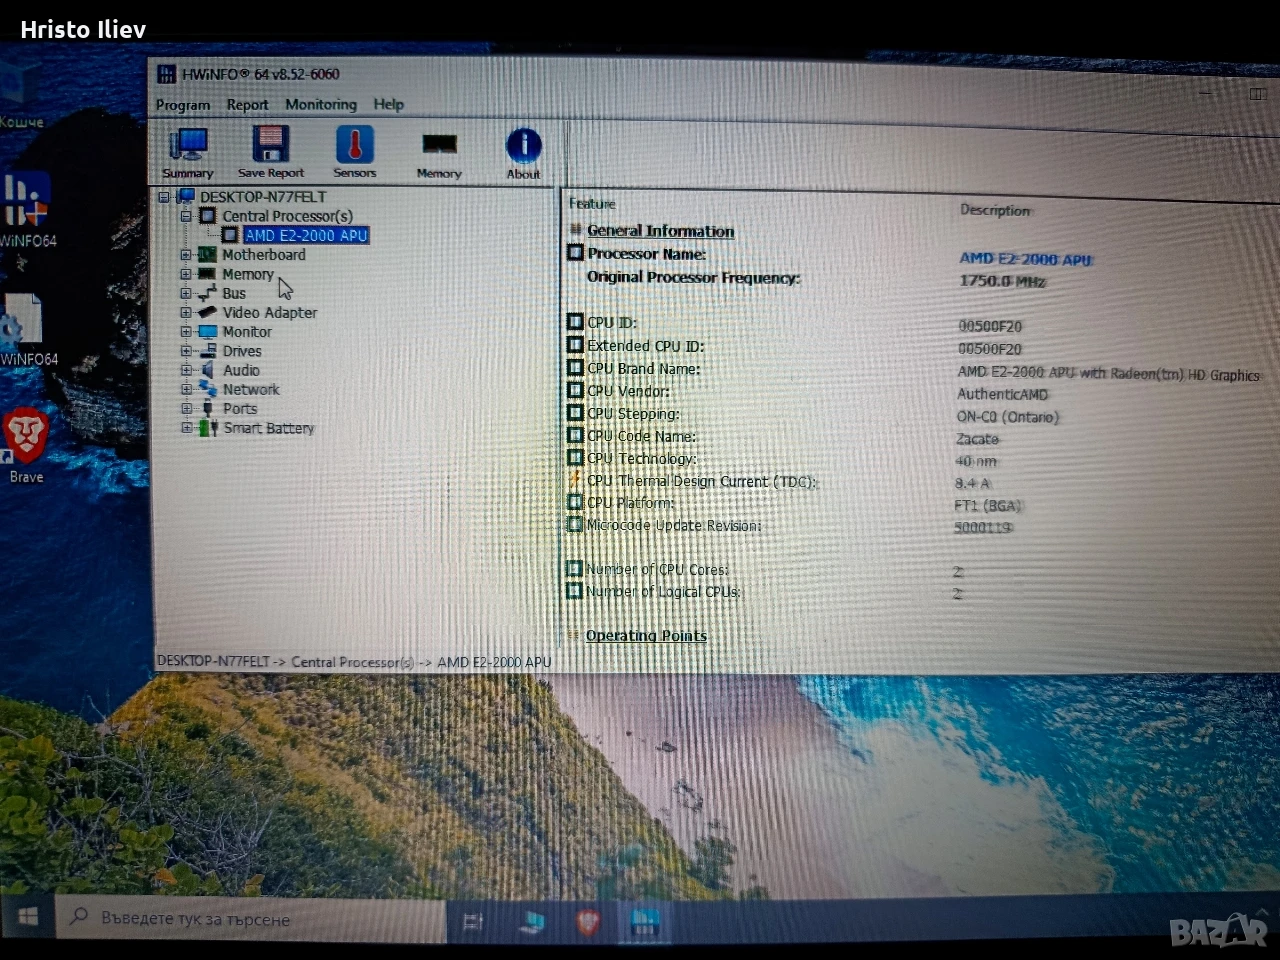Open the Sensors thermometer icon
Screen dimensions: 1280x960
click(355, 153)
